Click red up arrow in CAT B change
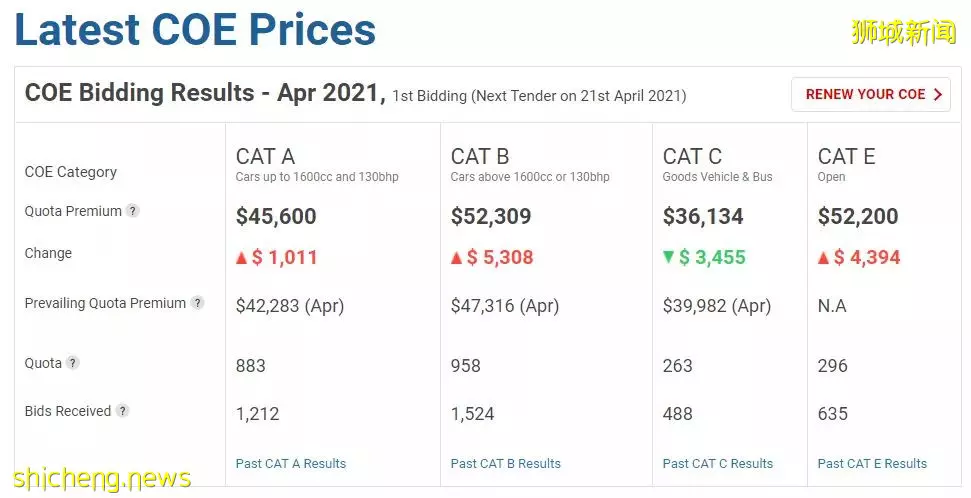 pyautogui.click(x=456, y=258)
